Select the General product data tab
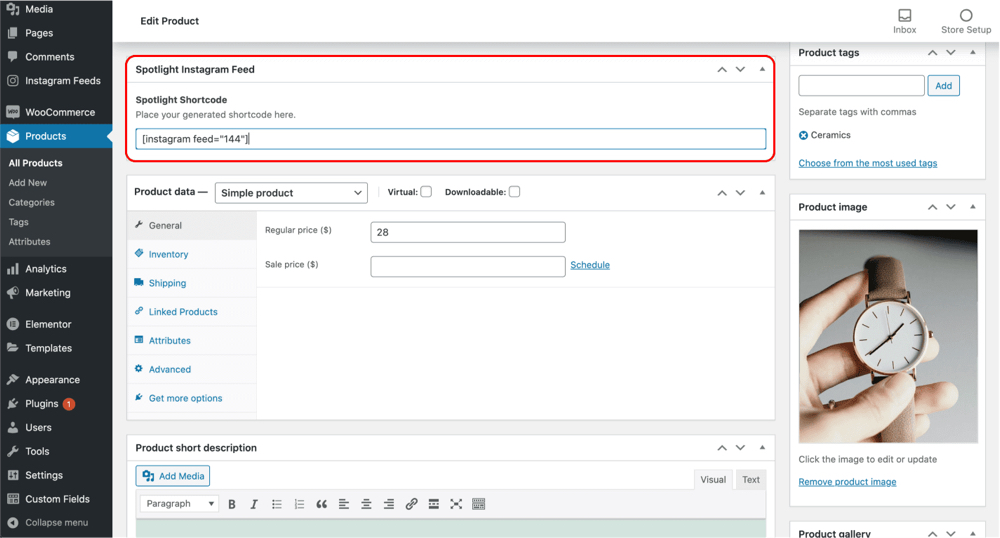 pyautogui.click(x=192, y=226)
